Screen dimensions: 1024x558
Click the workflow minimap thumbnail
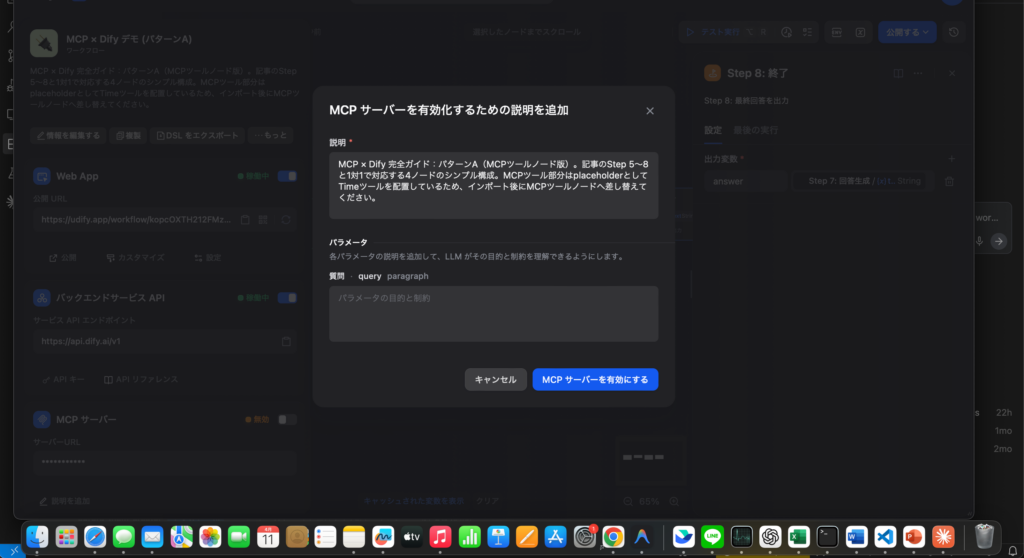(x=650, y=459)
